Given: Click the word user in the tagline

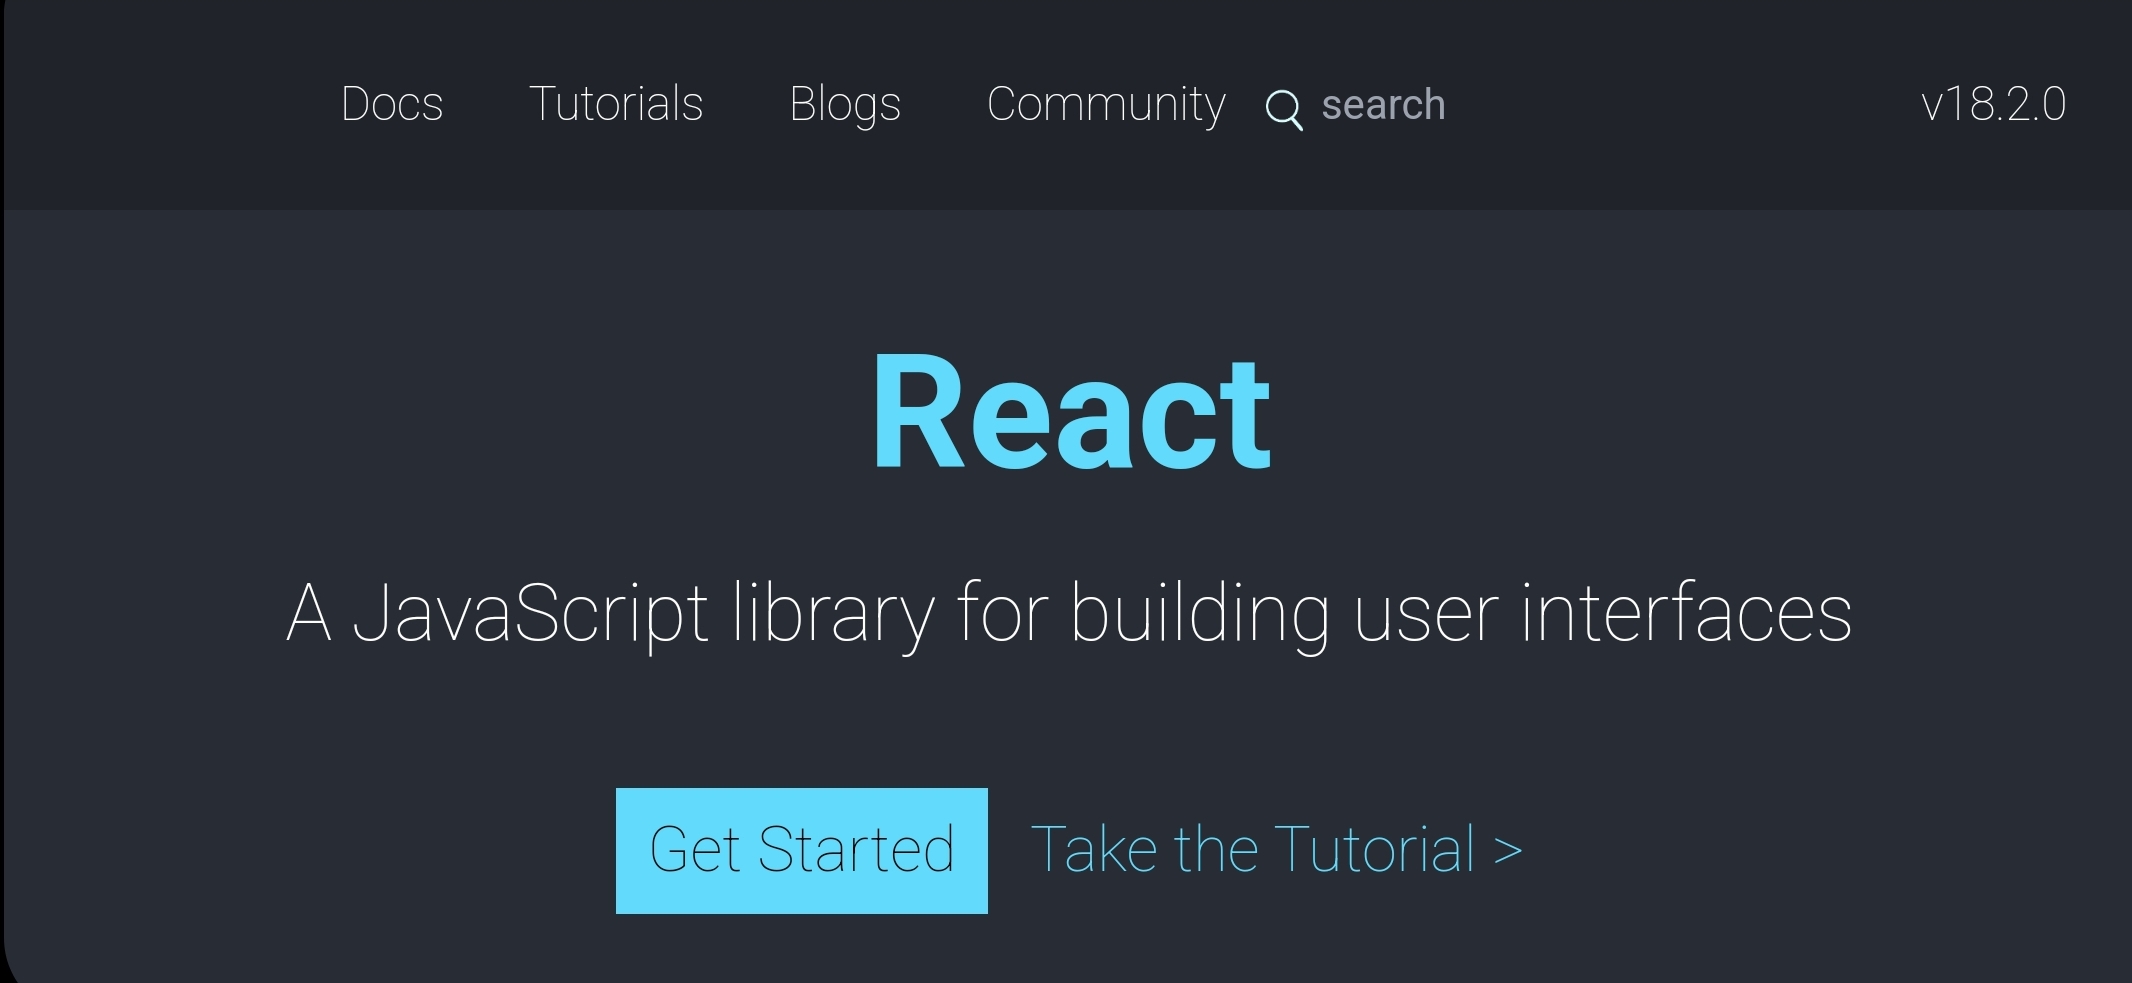Looking at the screenshot, I should 1427,613.
